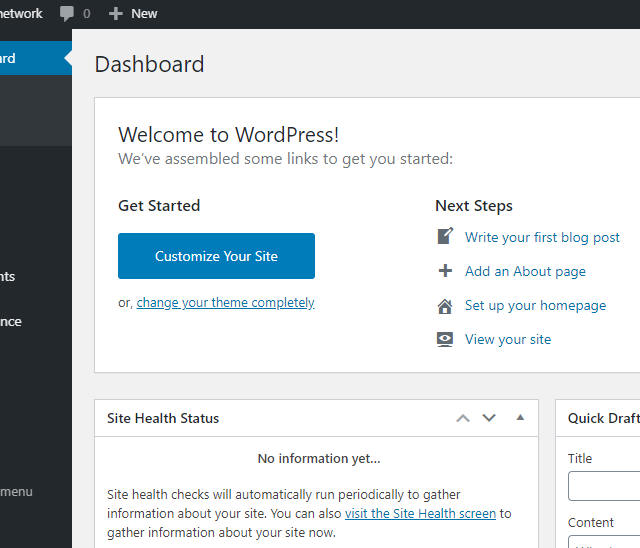Click the home icon for homepage setup
The image size is (640, 548).
[445, 306]
